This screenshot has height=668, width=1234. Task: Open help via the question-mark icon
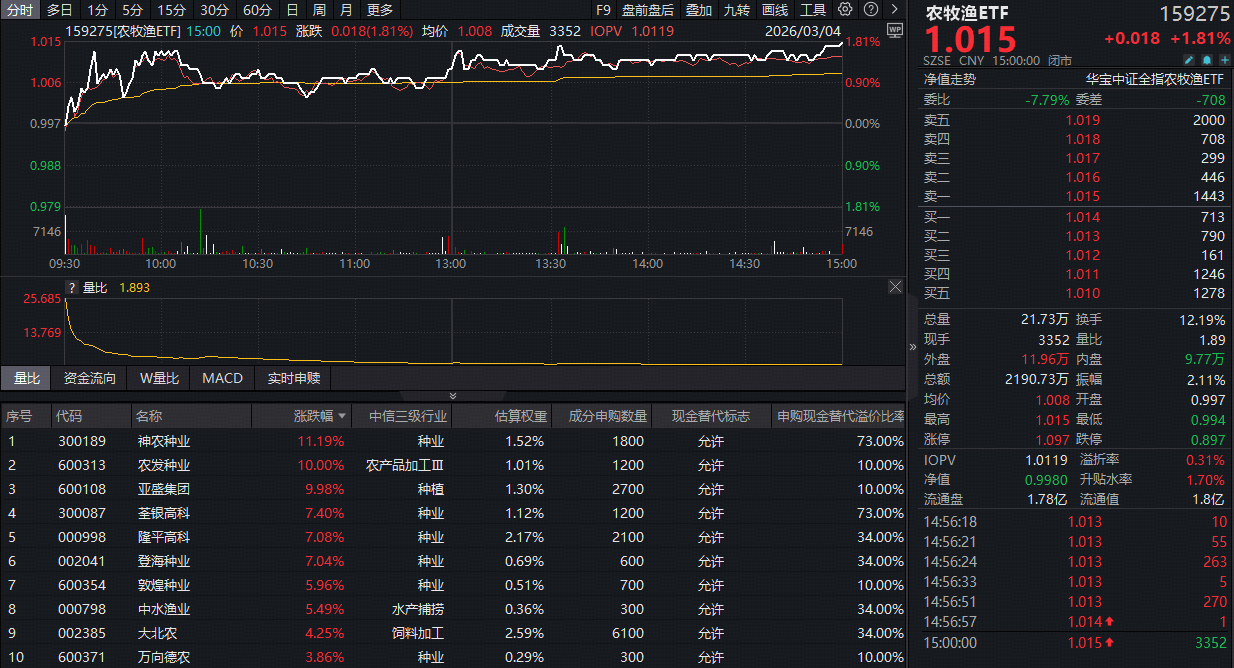click(868, 9)
